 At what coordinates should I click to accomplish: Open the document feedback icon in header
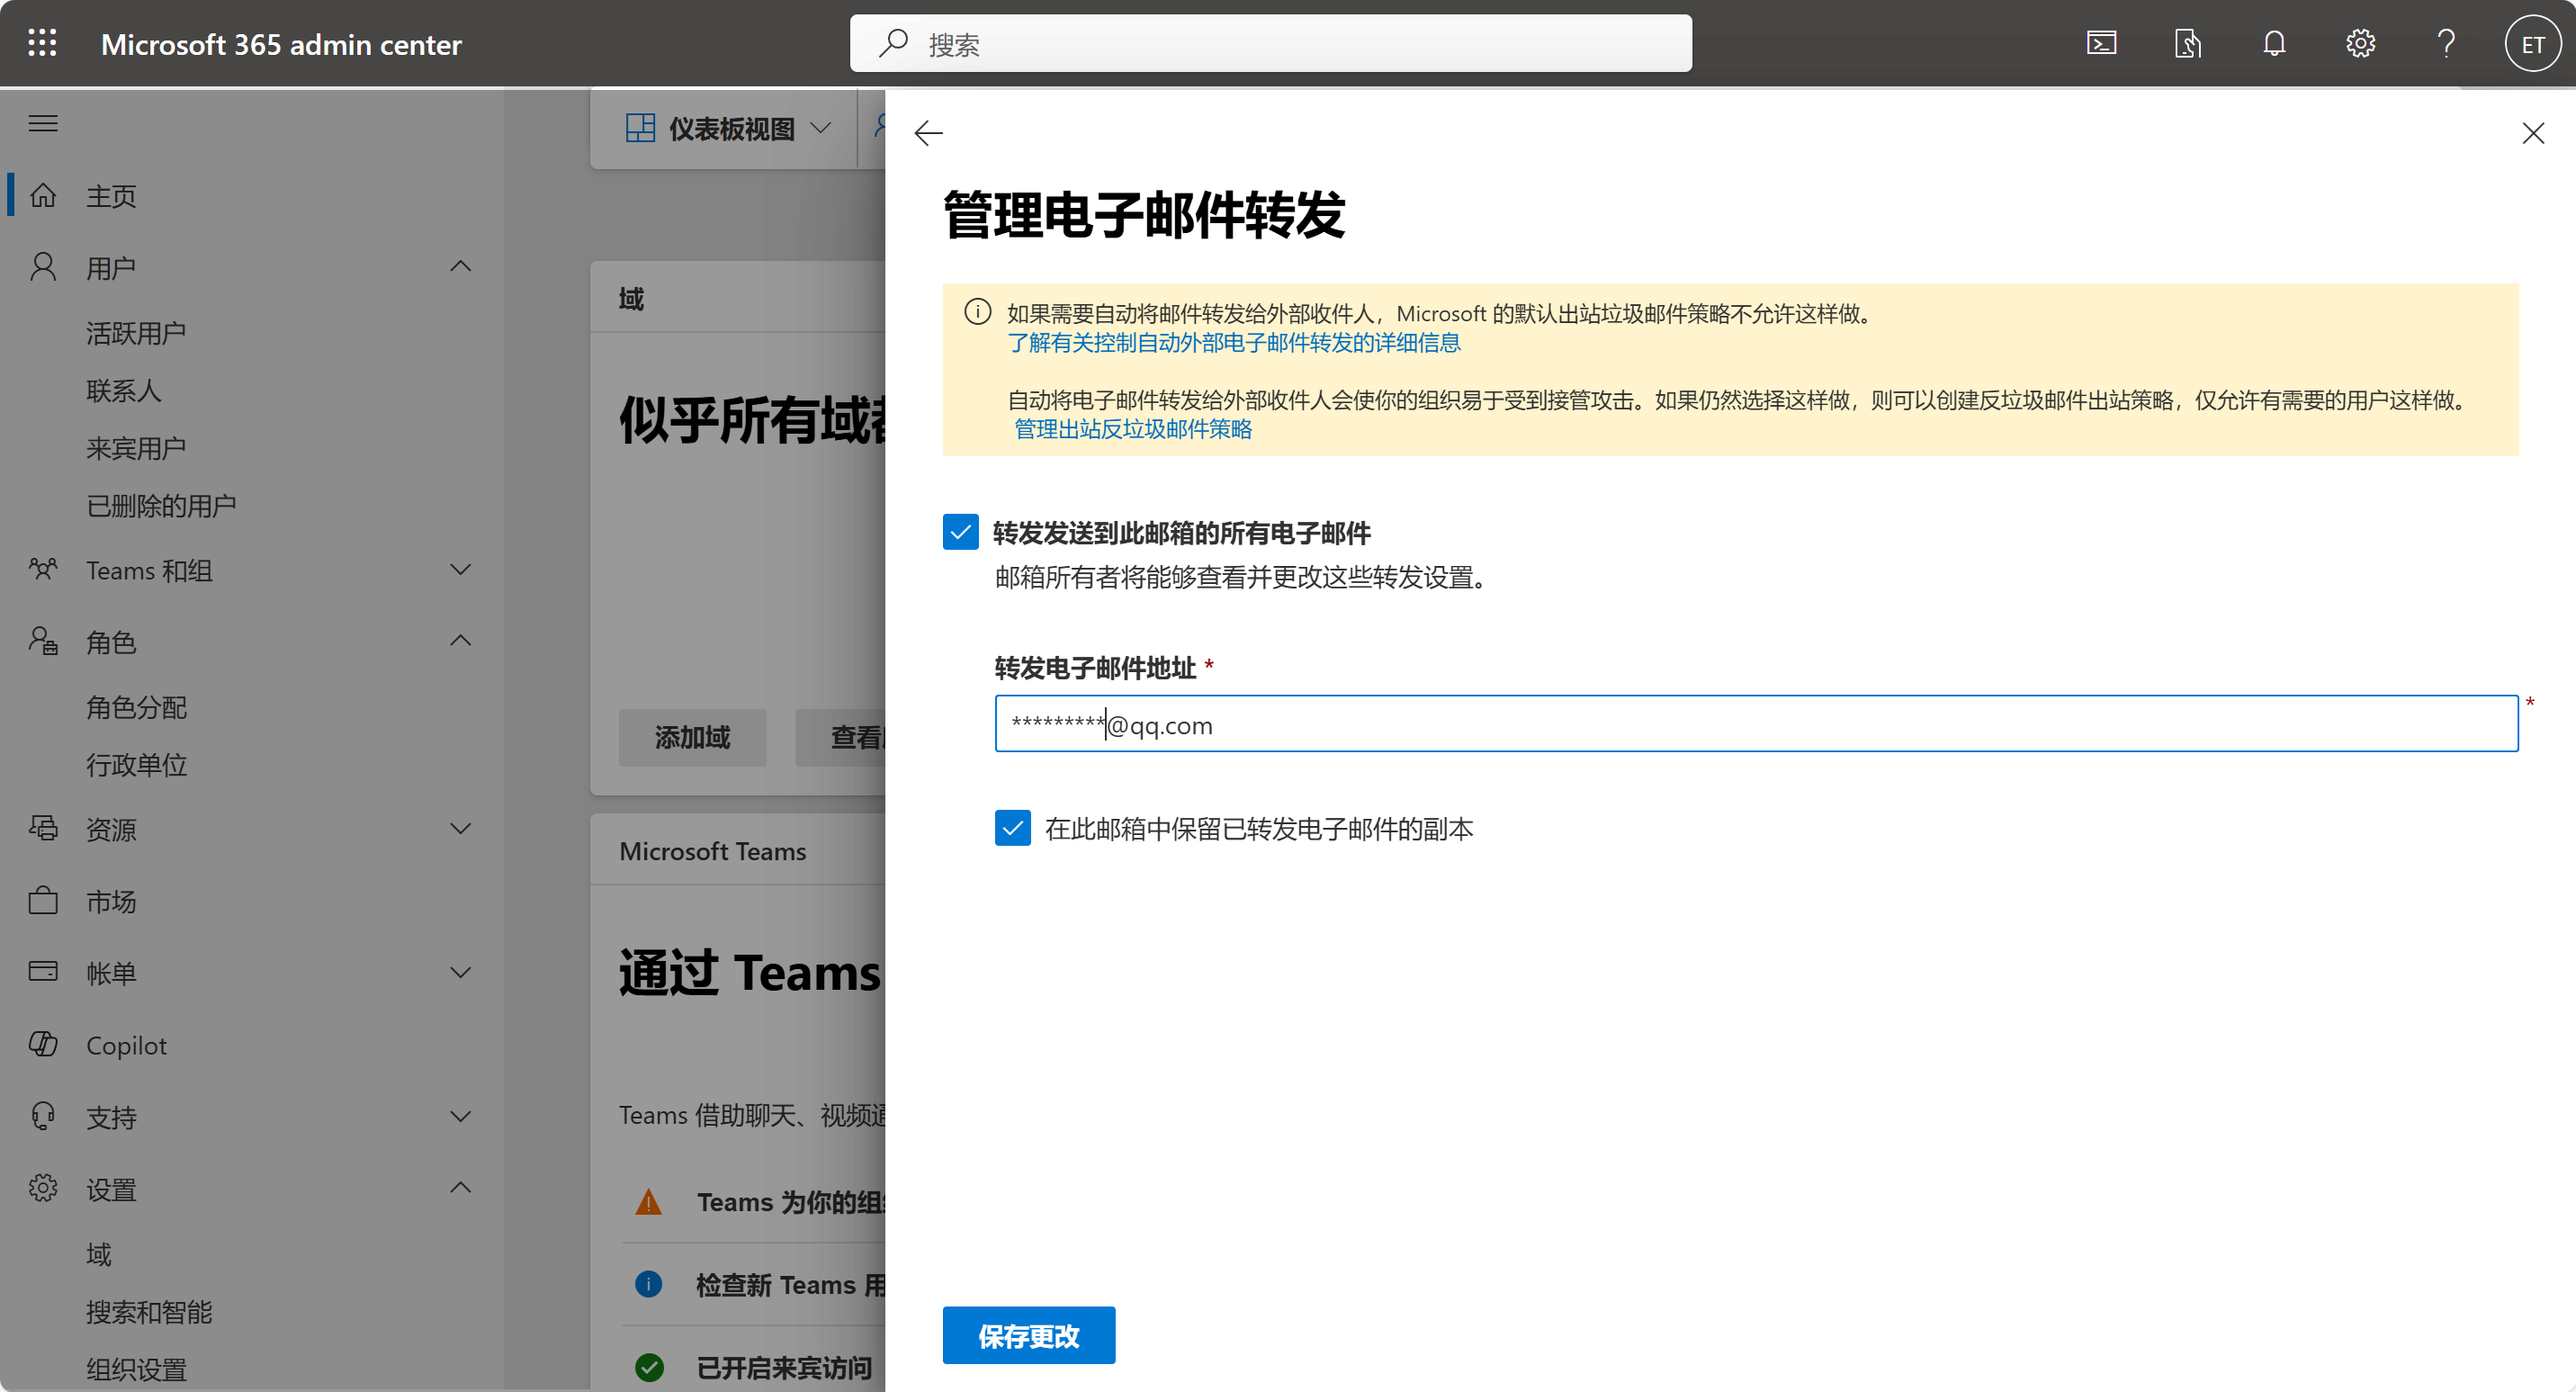coord(2187,43)
